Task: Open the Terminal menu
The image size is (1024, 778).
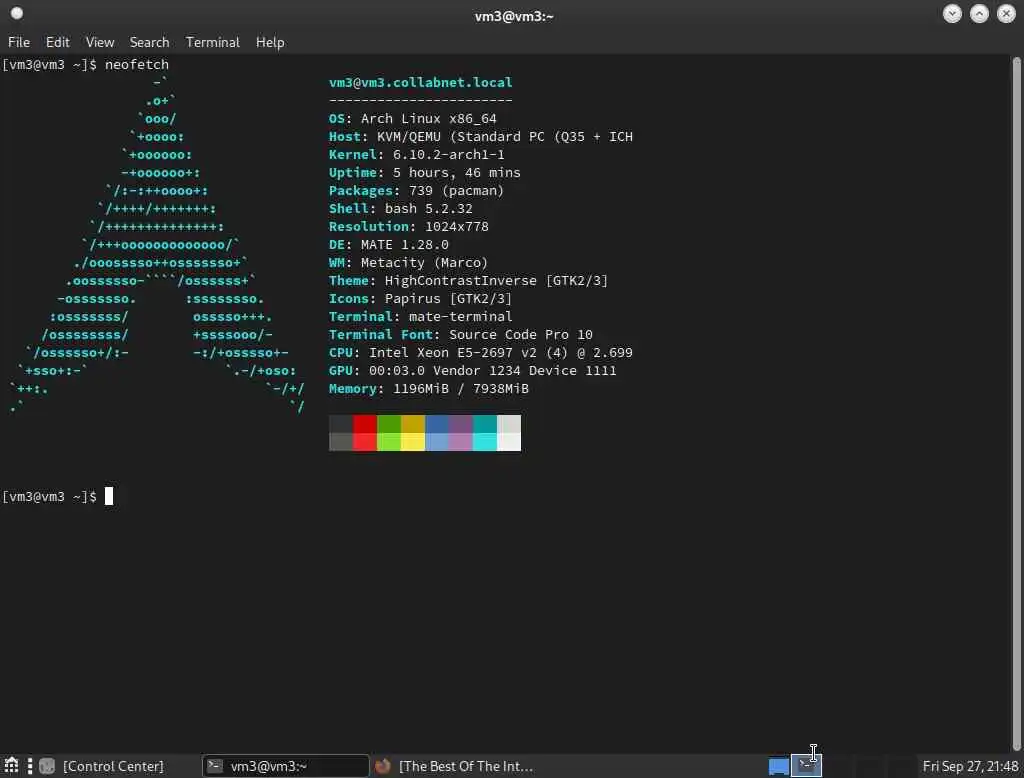Action: click(212, 42)
